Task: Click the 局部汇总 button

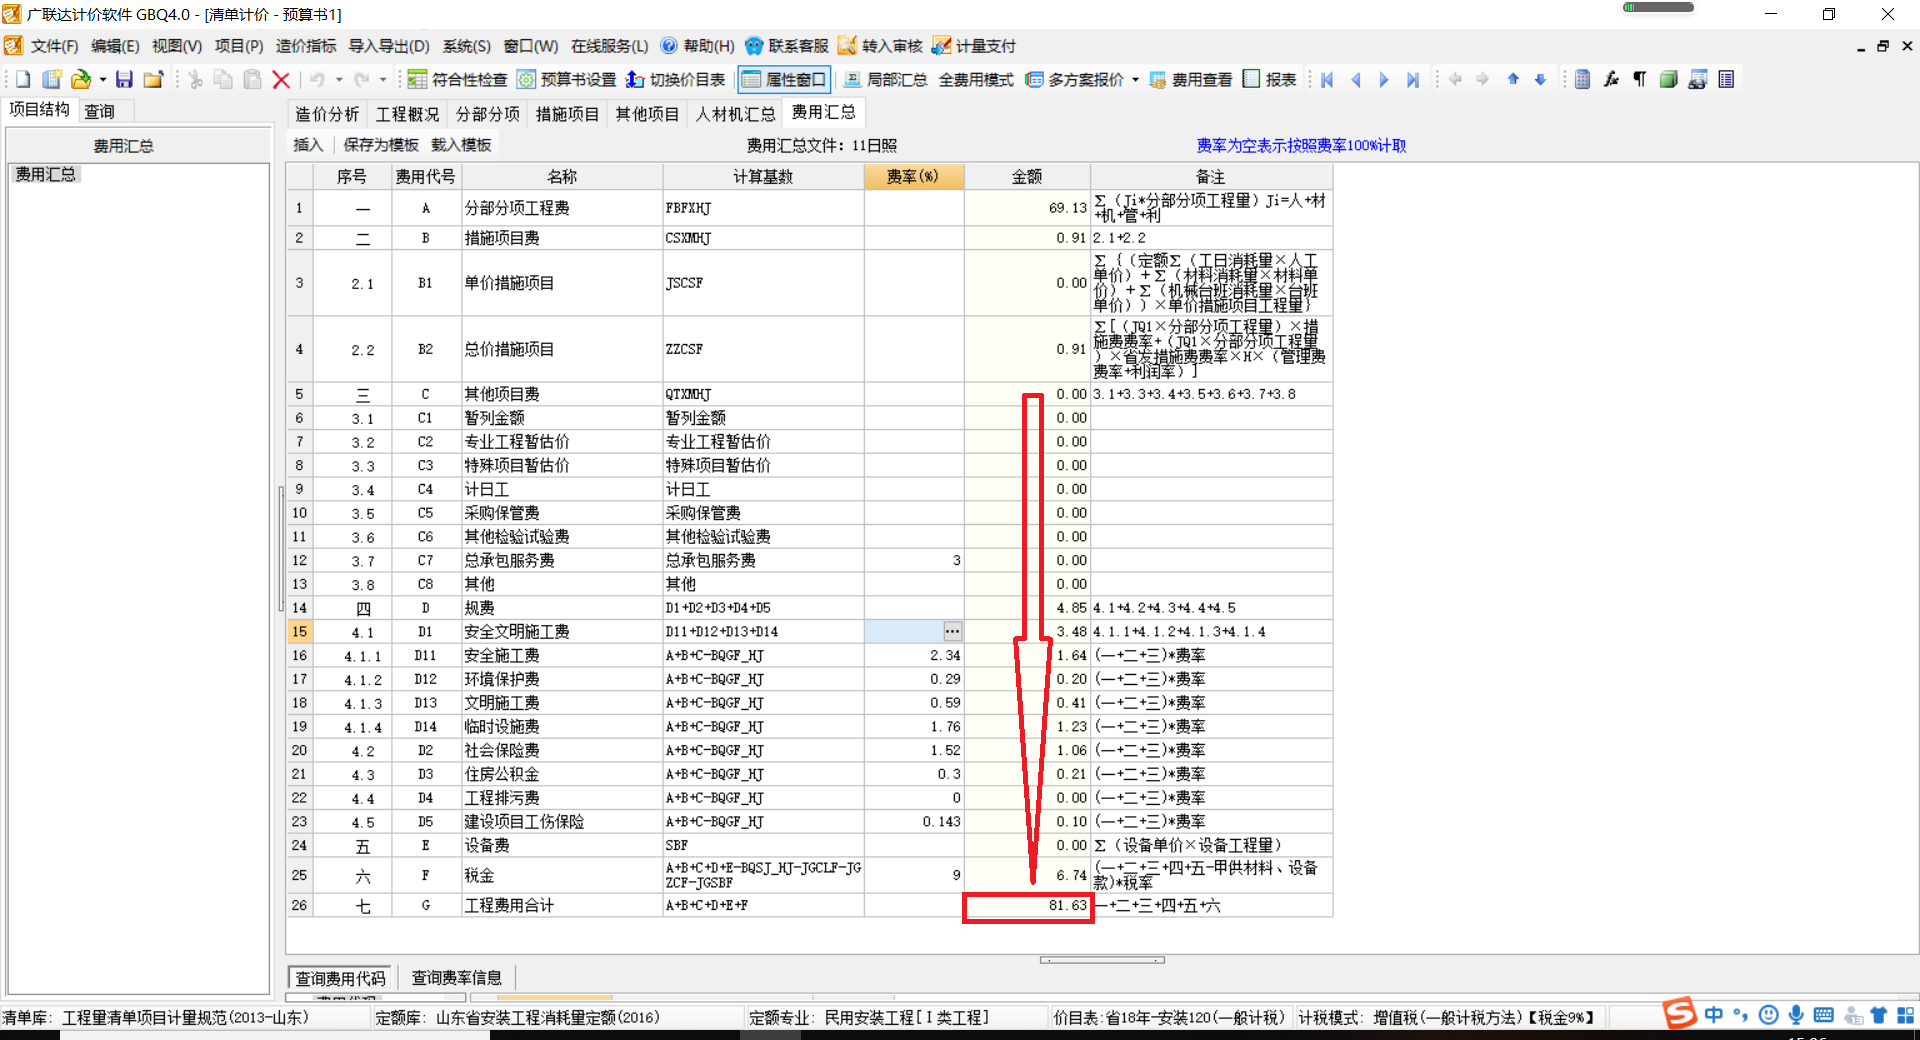Action: point(886,79)
